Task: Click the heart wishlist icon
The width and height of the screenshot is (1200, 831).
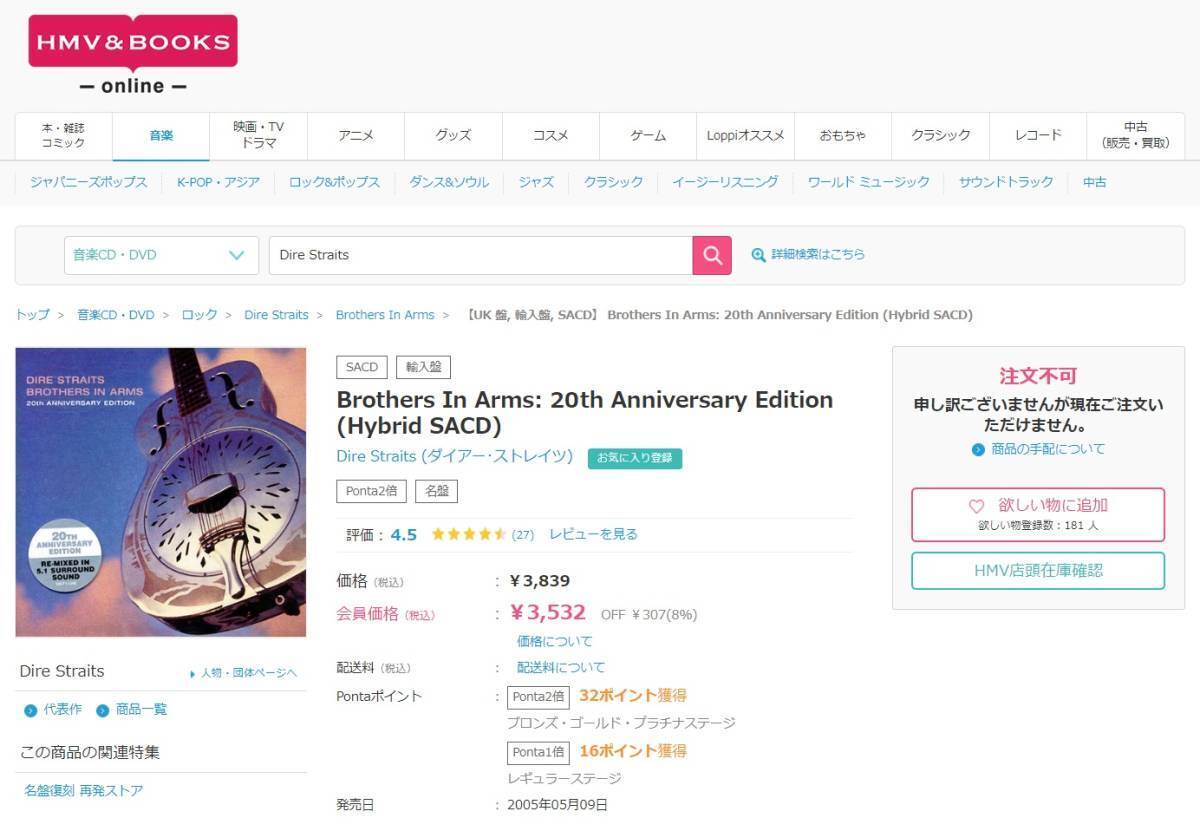Action: pos(977,506)
